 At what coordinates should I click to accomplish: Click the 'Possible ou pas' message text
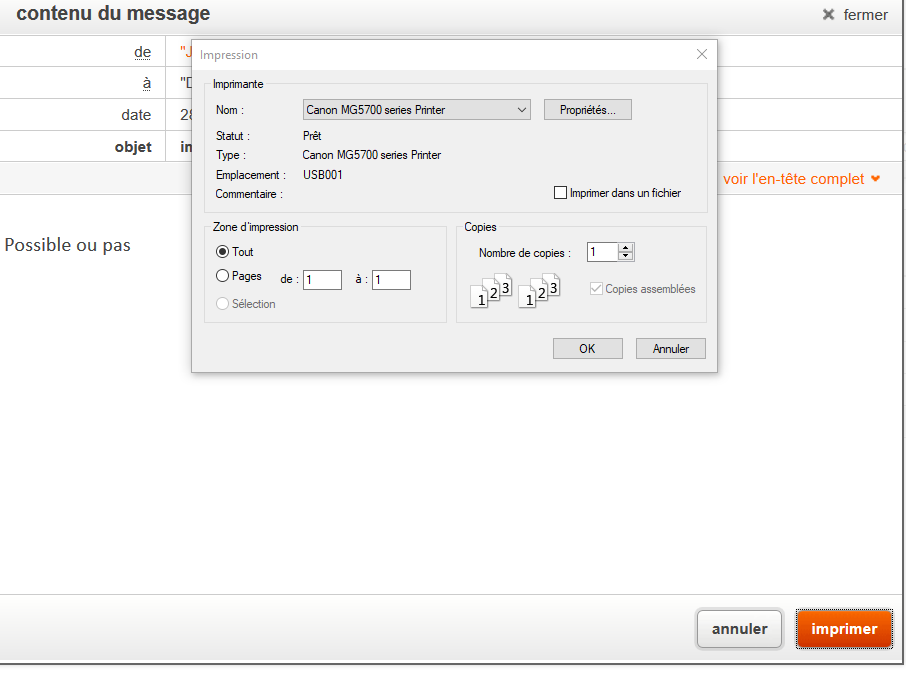[68, 245]
